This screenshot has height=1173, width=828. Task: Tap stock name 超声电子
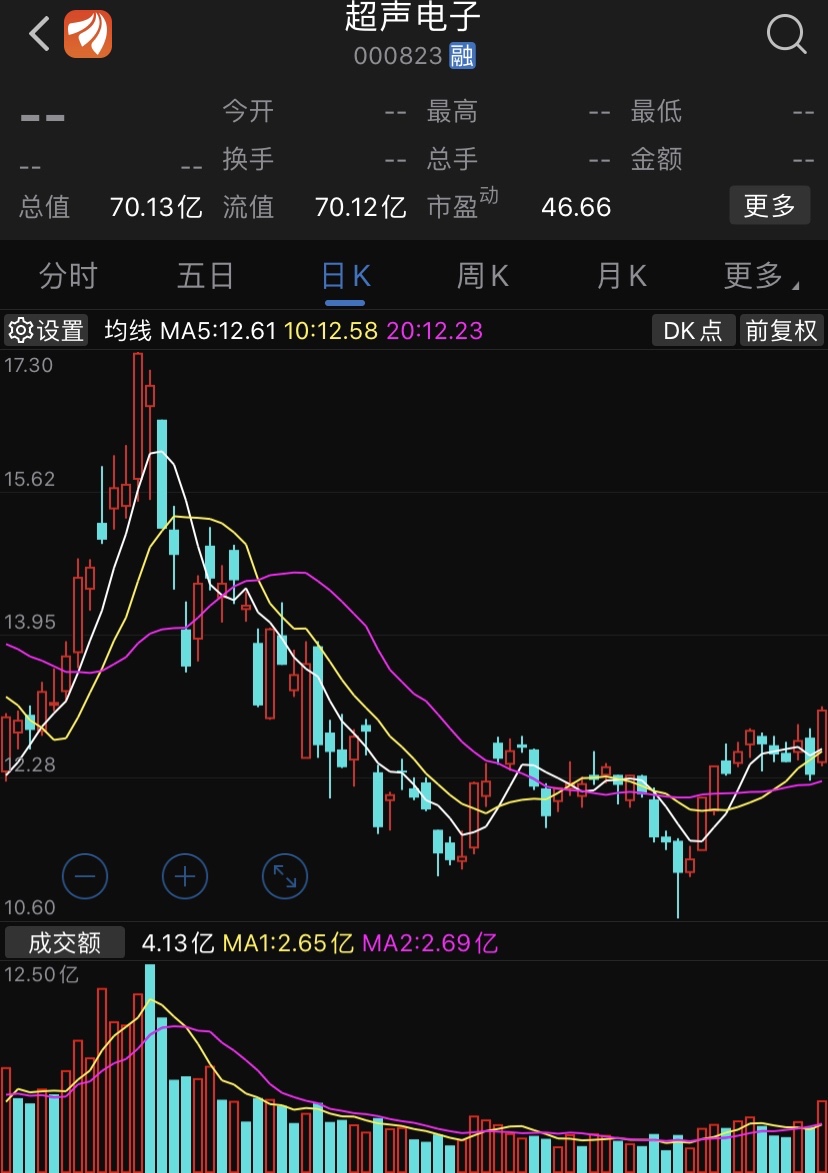pyautogui.click(x=412, y=16)
